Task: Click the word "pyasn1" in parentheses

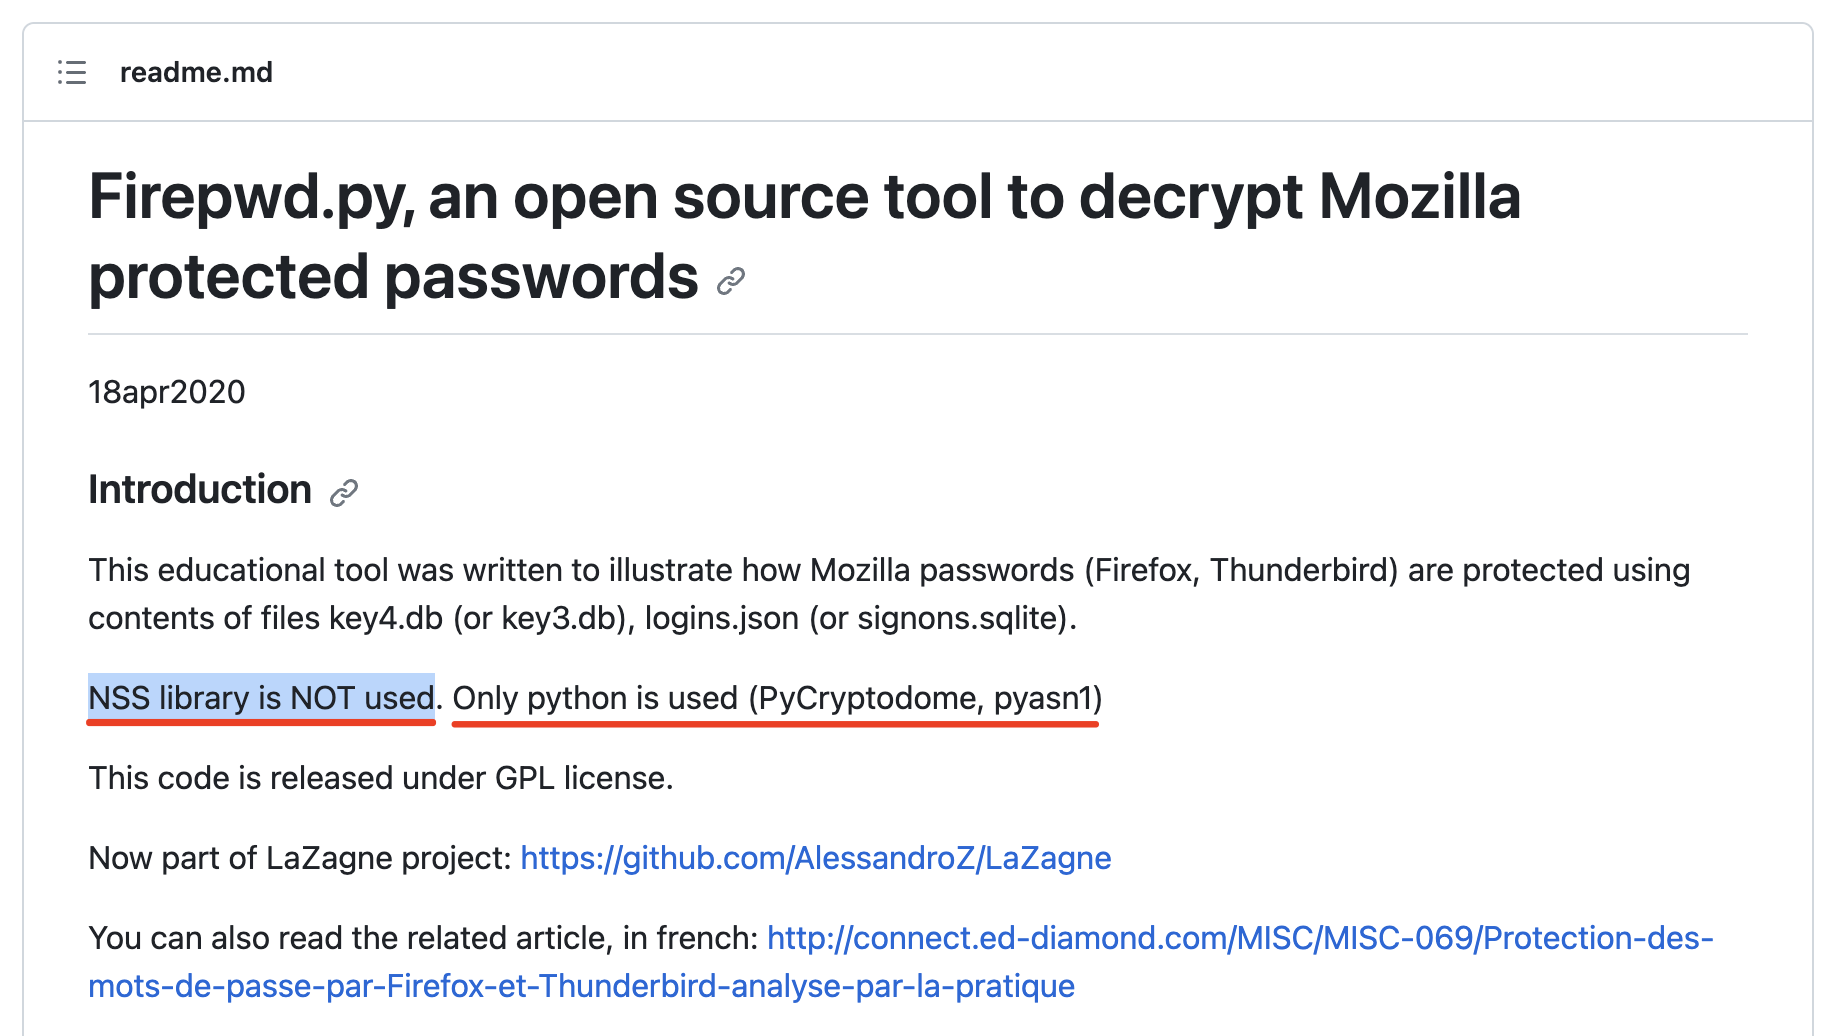Action: [1042, 698]
